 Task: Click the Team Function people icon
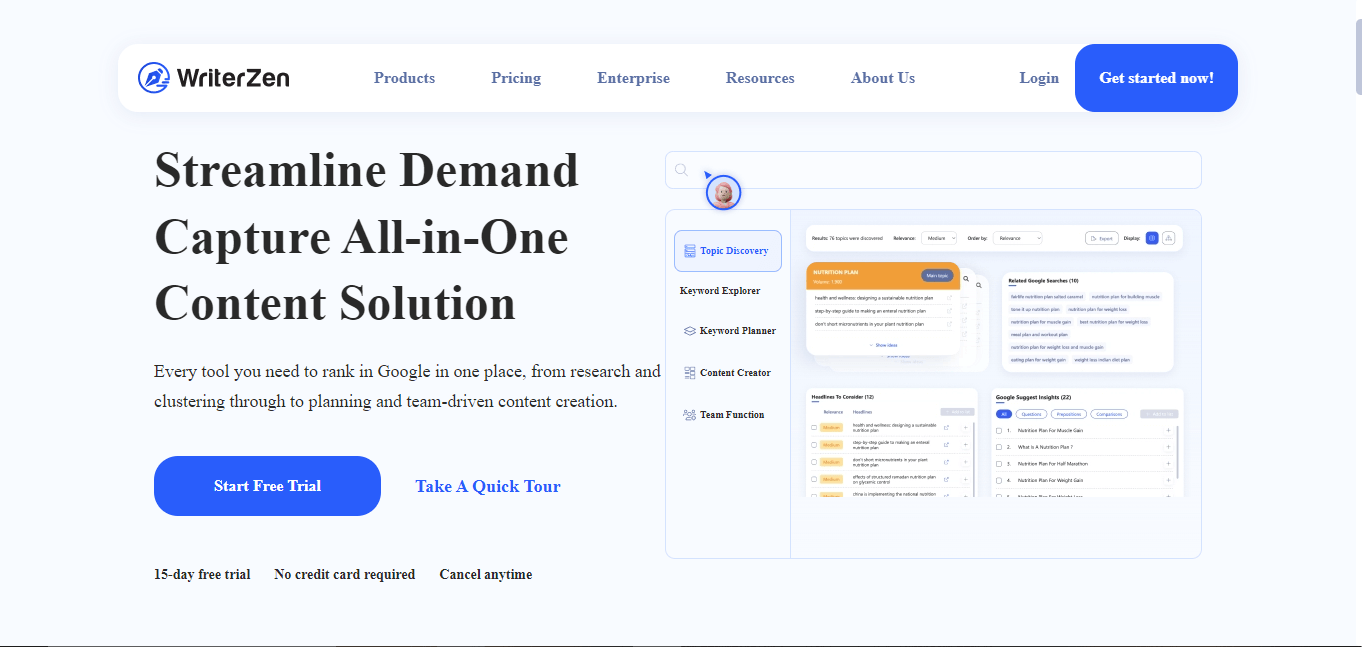[x=689, y=415]
